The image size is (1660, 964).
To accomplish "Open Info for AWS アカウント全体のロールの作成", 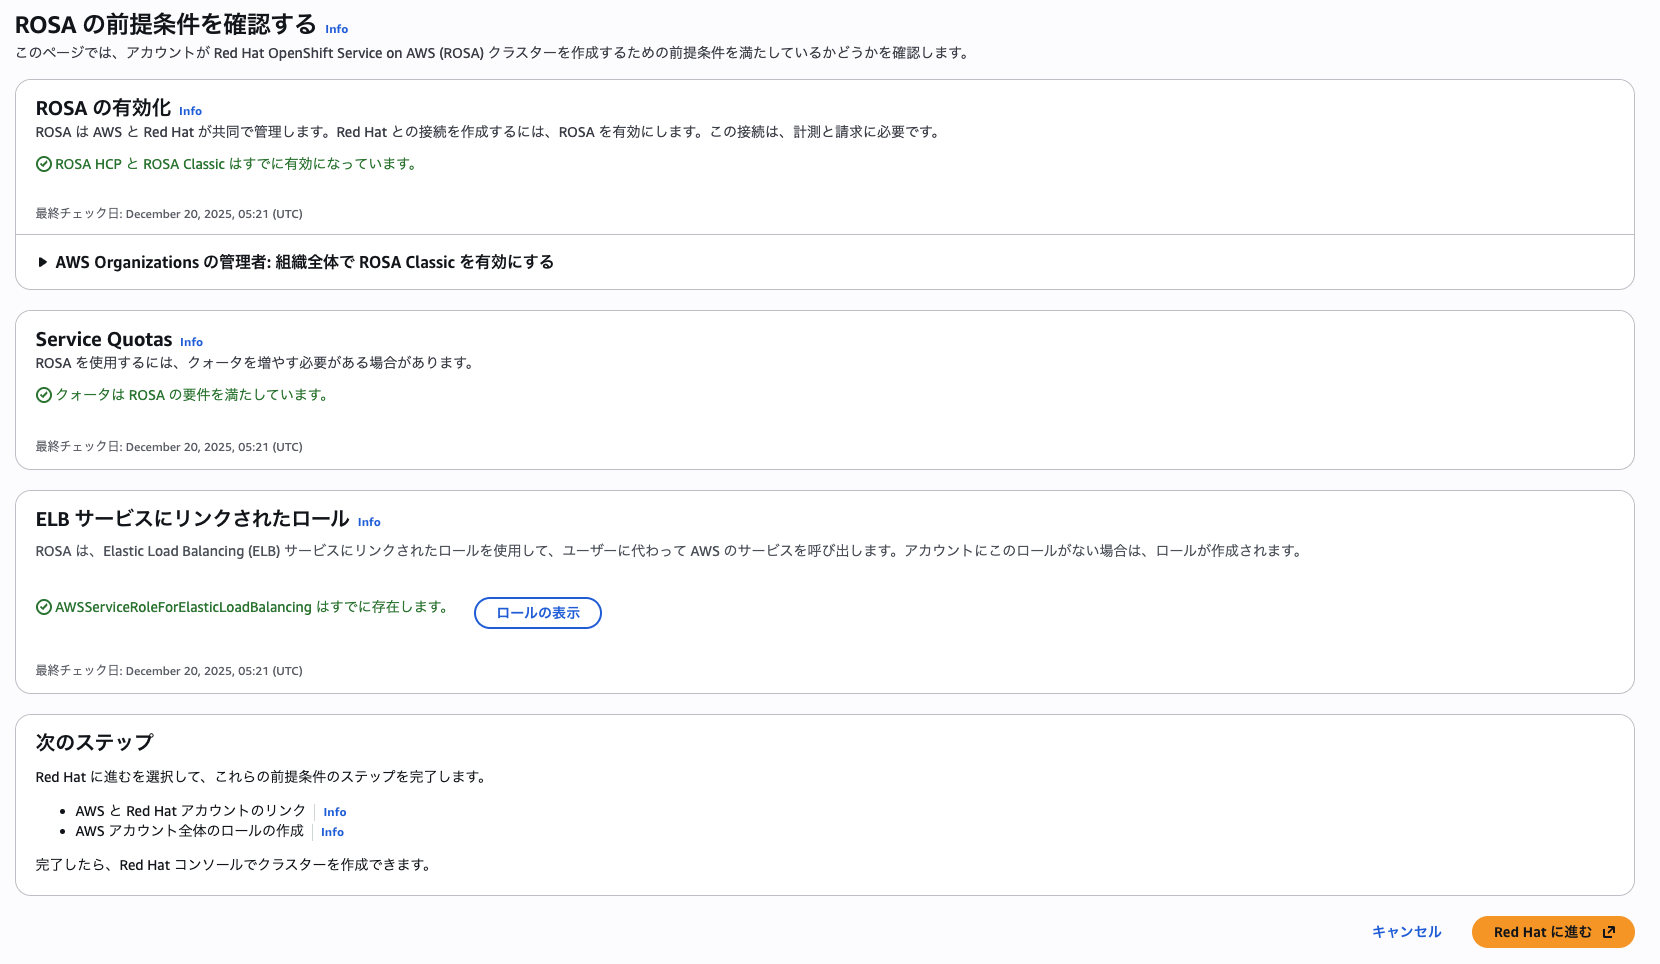I will [332, 832].
